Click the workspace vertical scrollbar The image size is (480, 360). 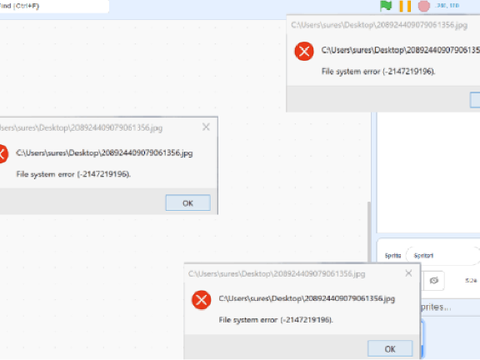[x=369, y=231]
